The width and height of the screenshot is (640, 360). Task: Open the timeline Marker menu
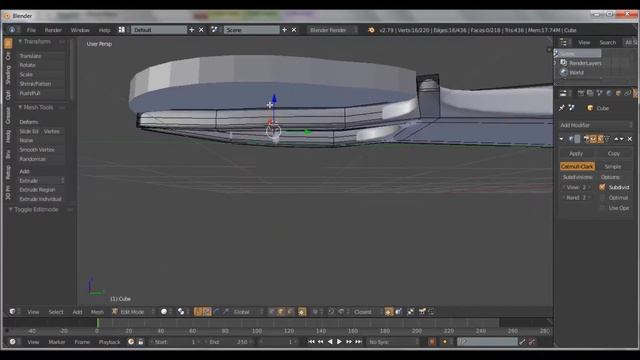(57, 342)
